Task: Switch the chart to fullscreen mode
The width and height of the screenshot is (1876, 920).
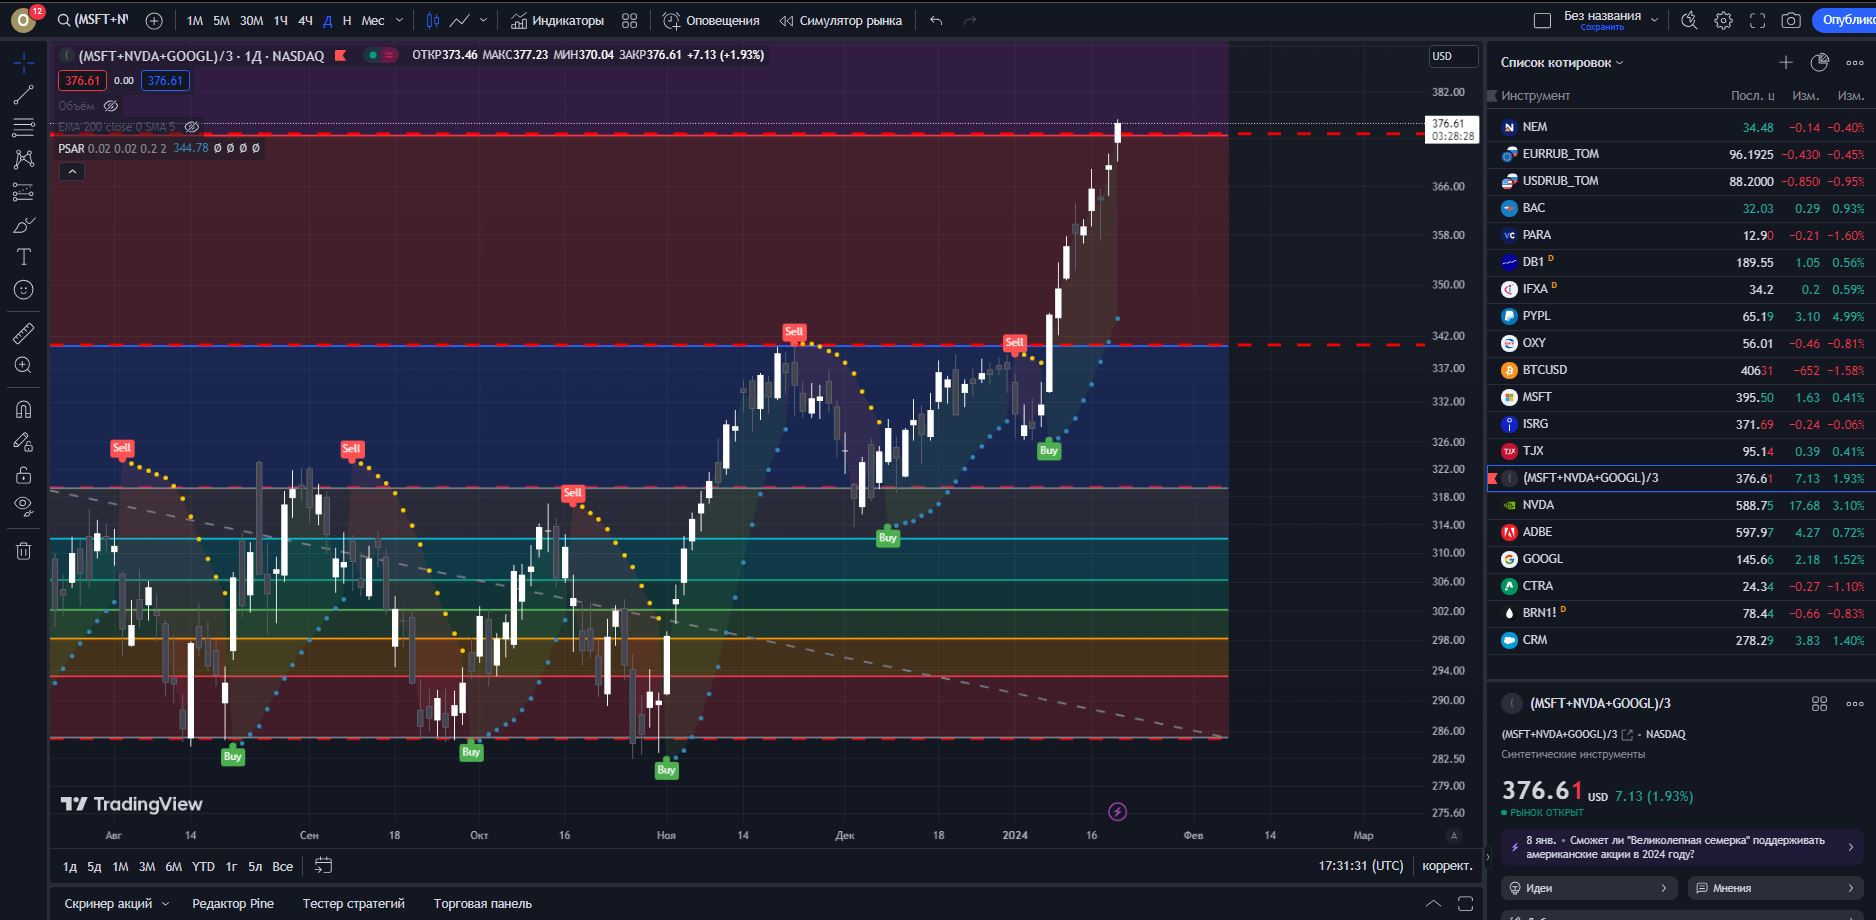Action: 1757,20
